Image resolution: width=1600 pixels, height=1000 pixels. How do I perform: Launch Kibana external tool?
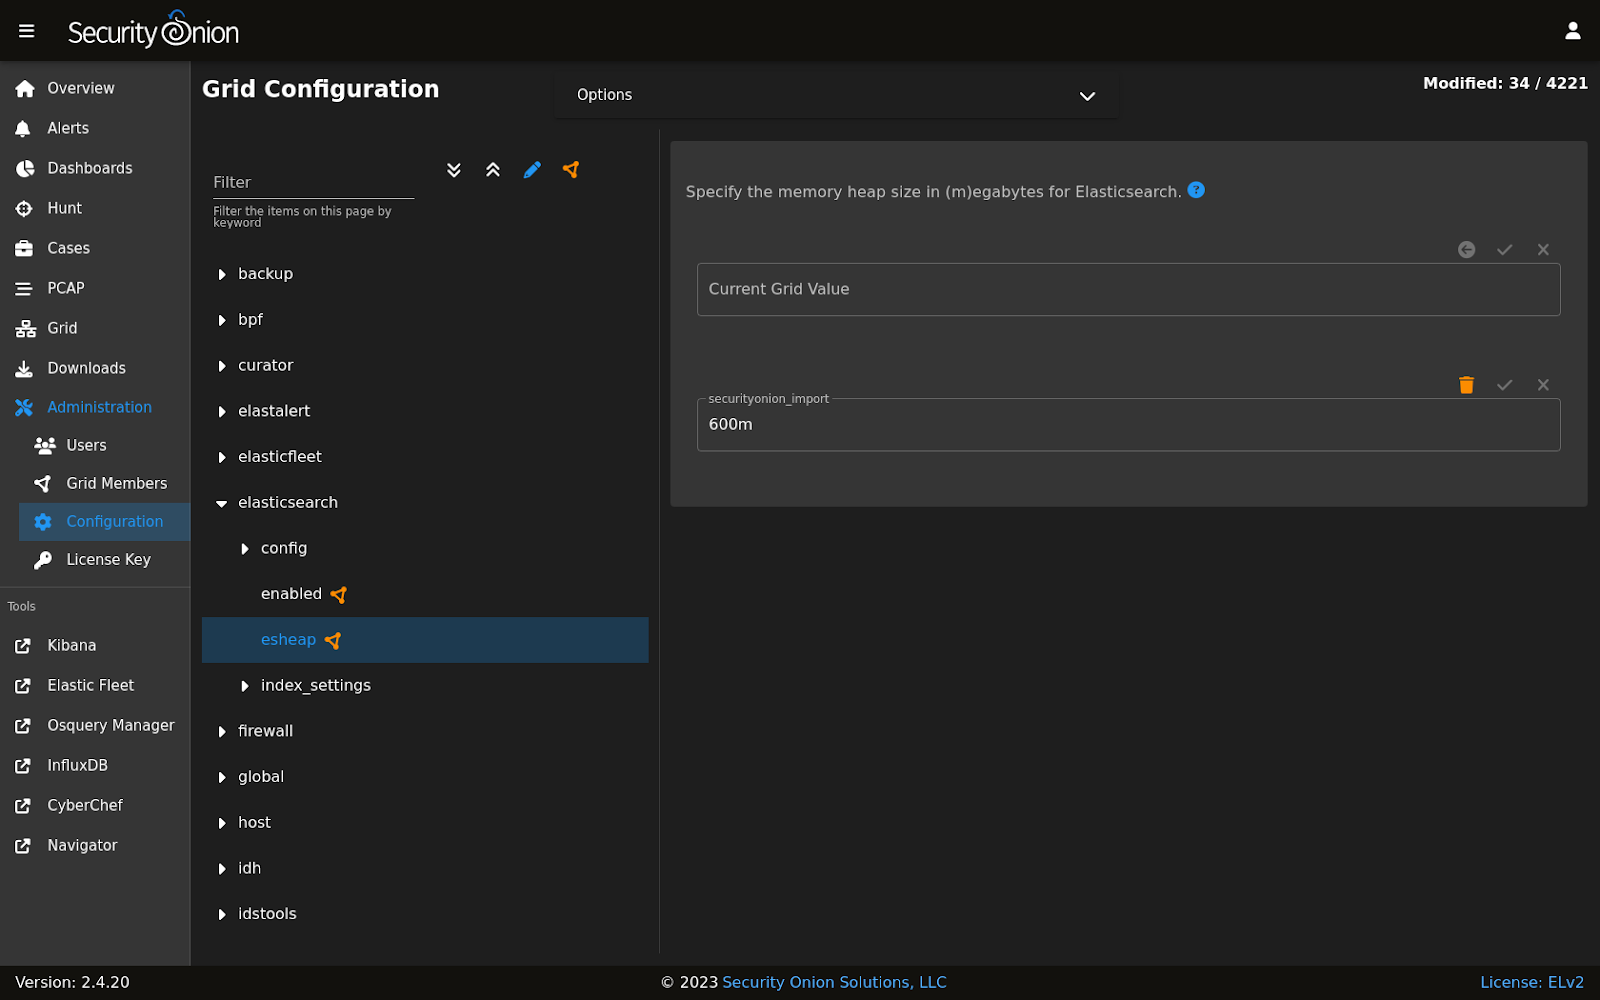[95, 645]
